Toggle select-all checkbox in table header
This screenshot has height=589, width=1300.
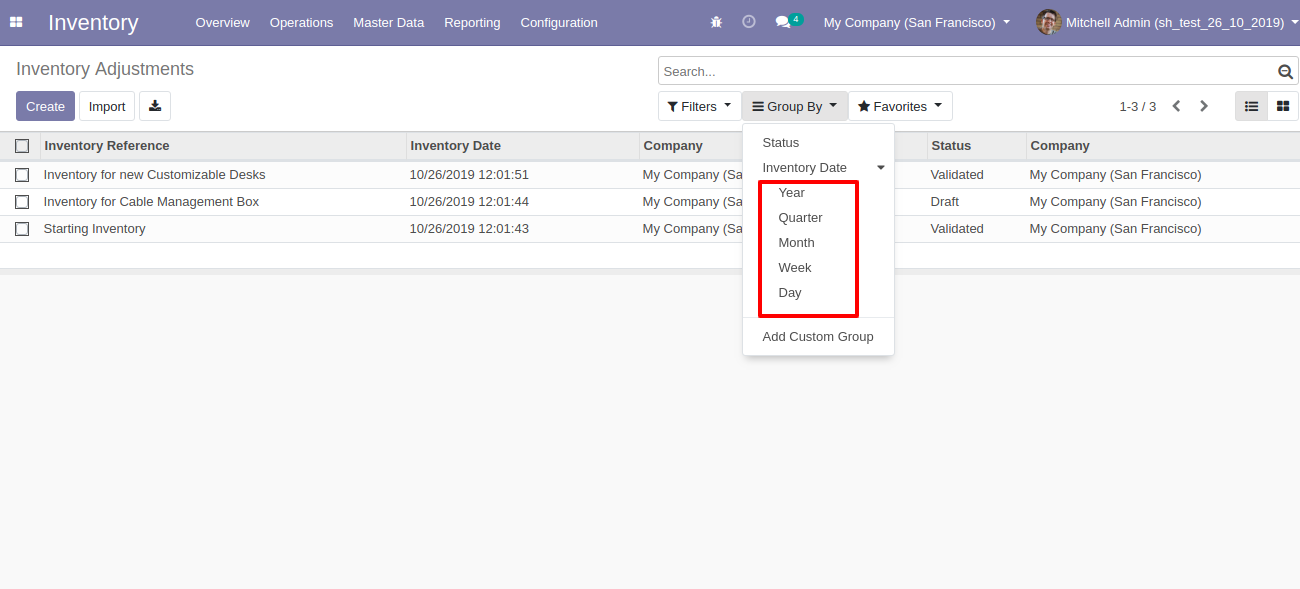click(x=22, y=146)
